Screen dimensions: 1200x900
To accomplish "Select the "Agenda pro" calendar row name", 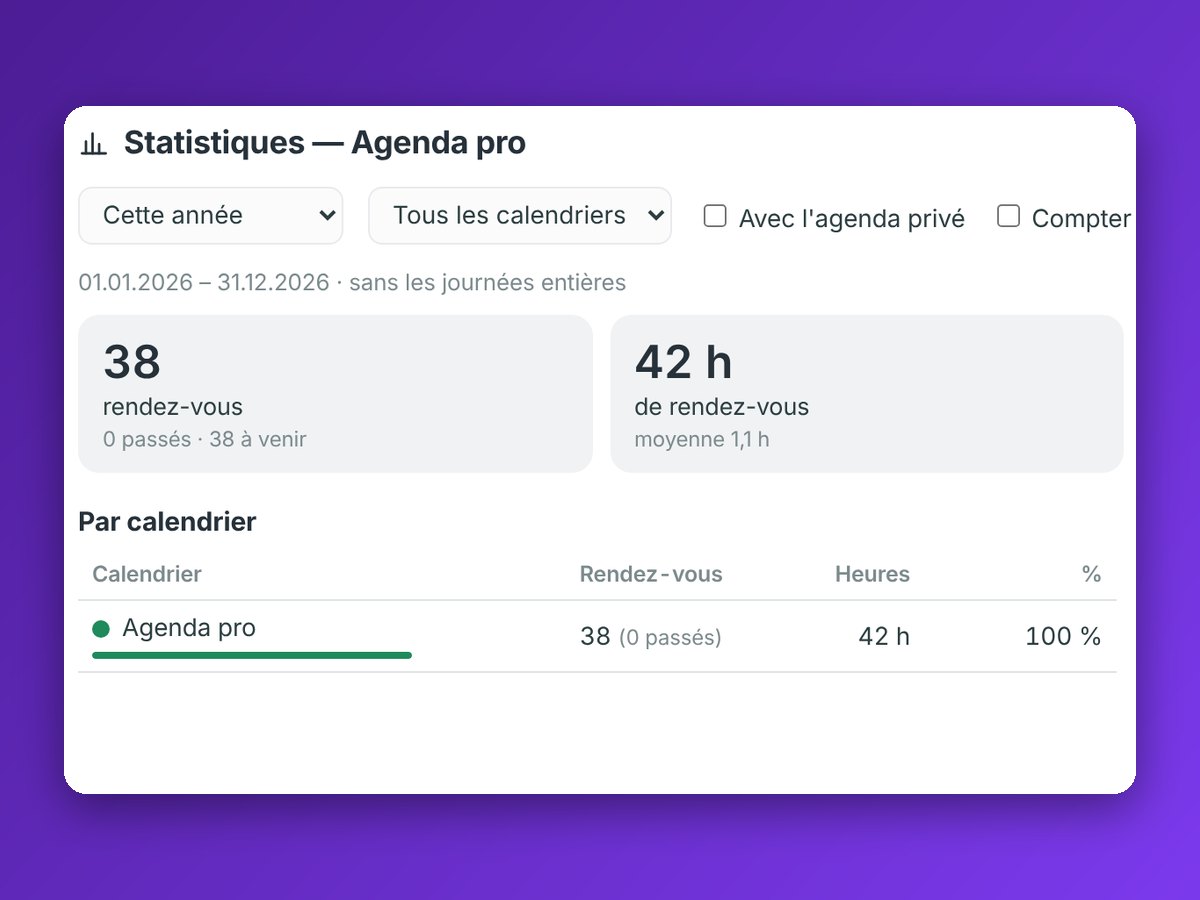I will coord(189,628).
